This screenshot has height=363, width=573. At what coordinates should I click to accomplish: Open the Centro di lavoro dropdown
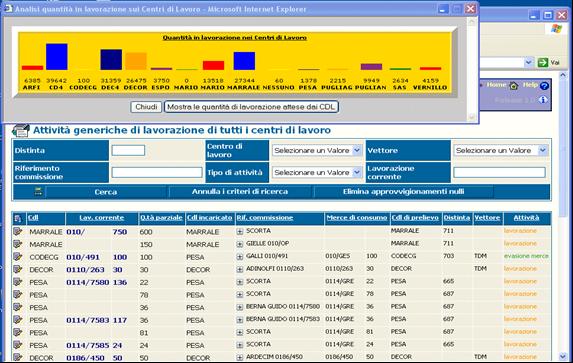point(317,150)
